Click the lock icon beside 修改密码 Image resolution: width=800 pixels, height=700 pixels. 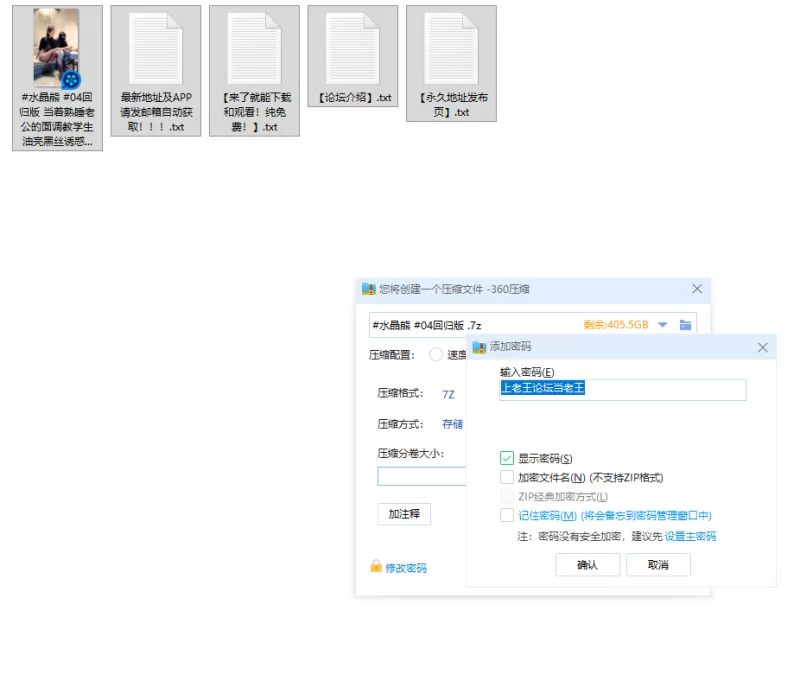point(376,566)
